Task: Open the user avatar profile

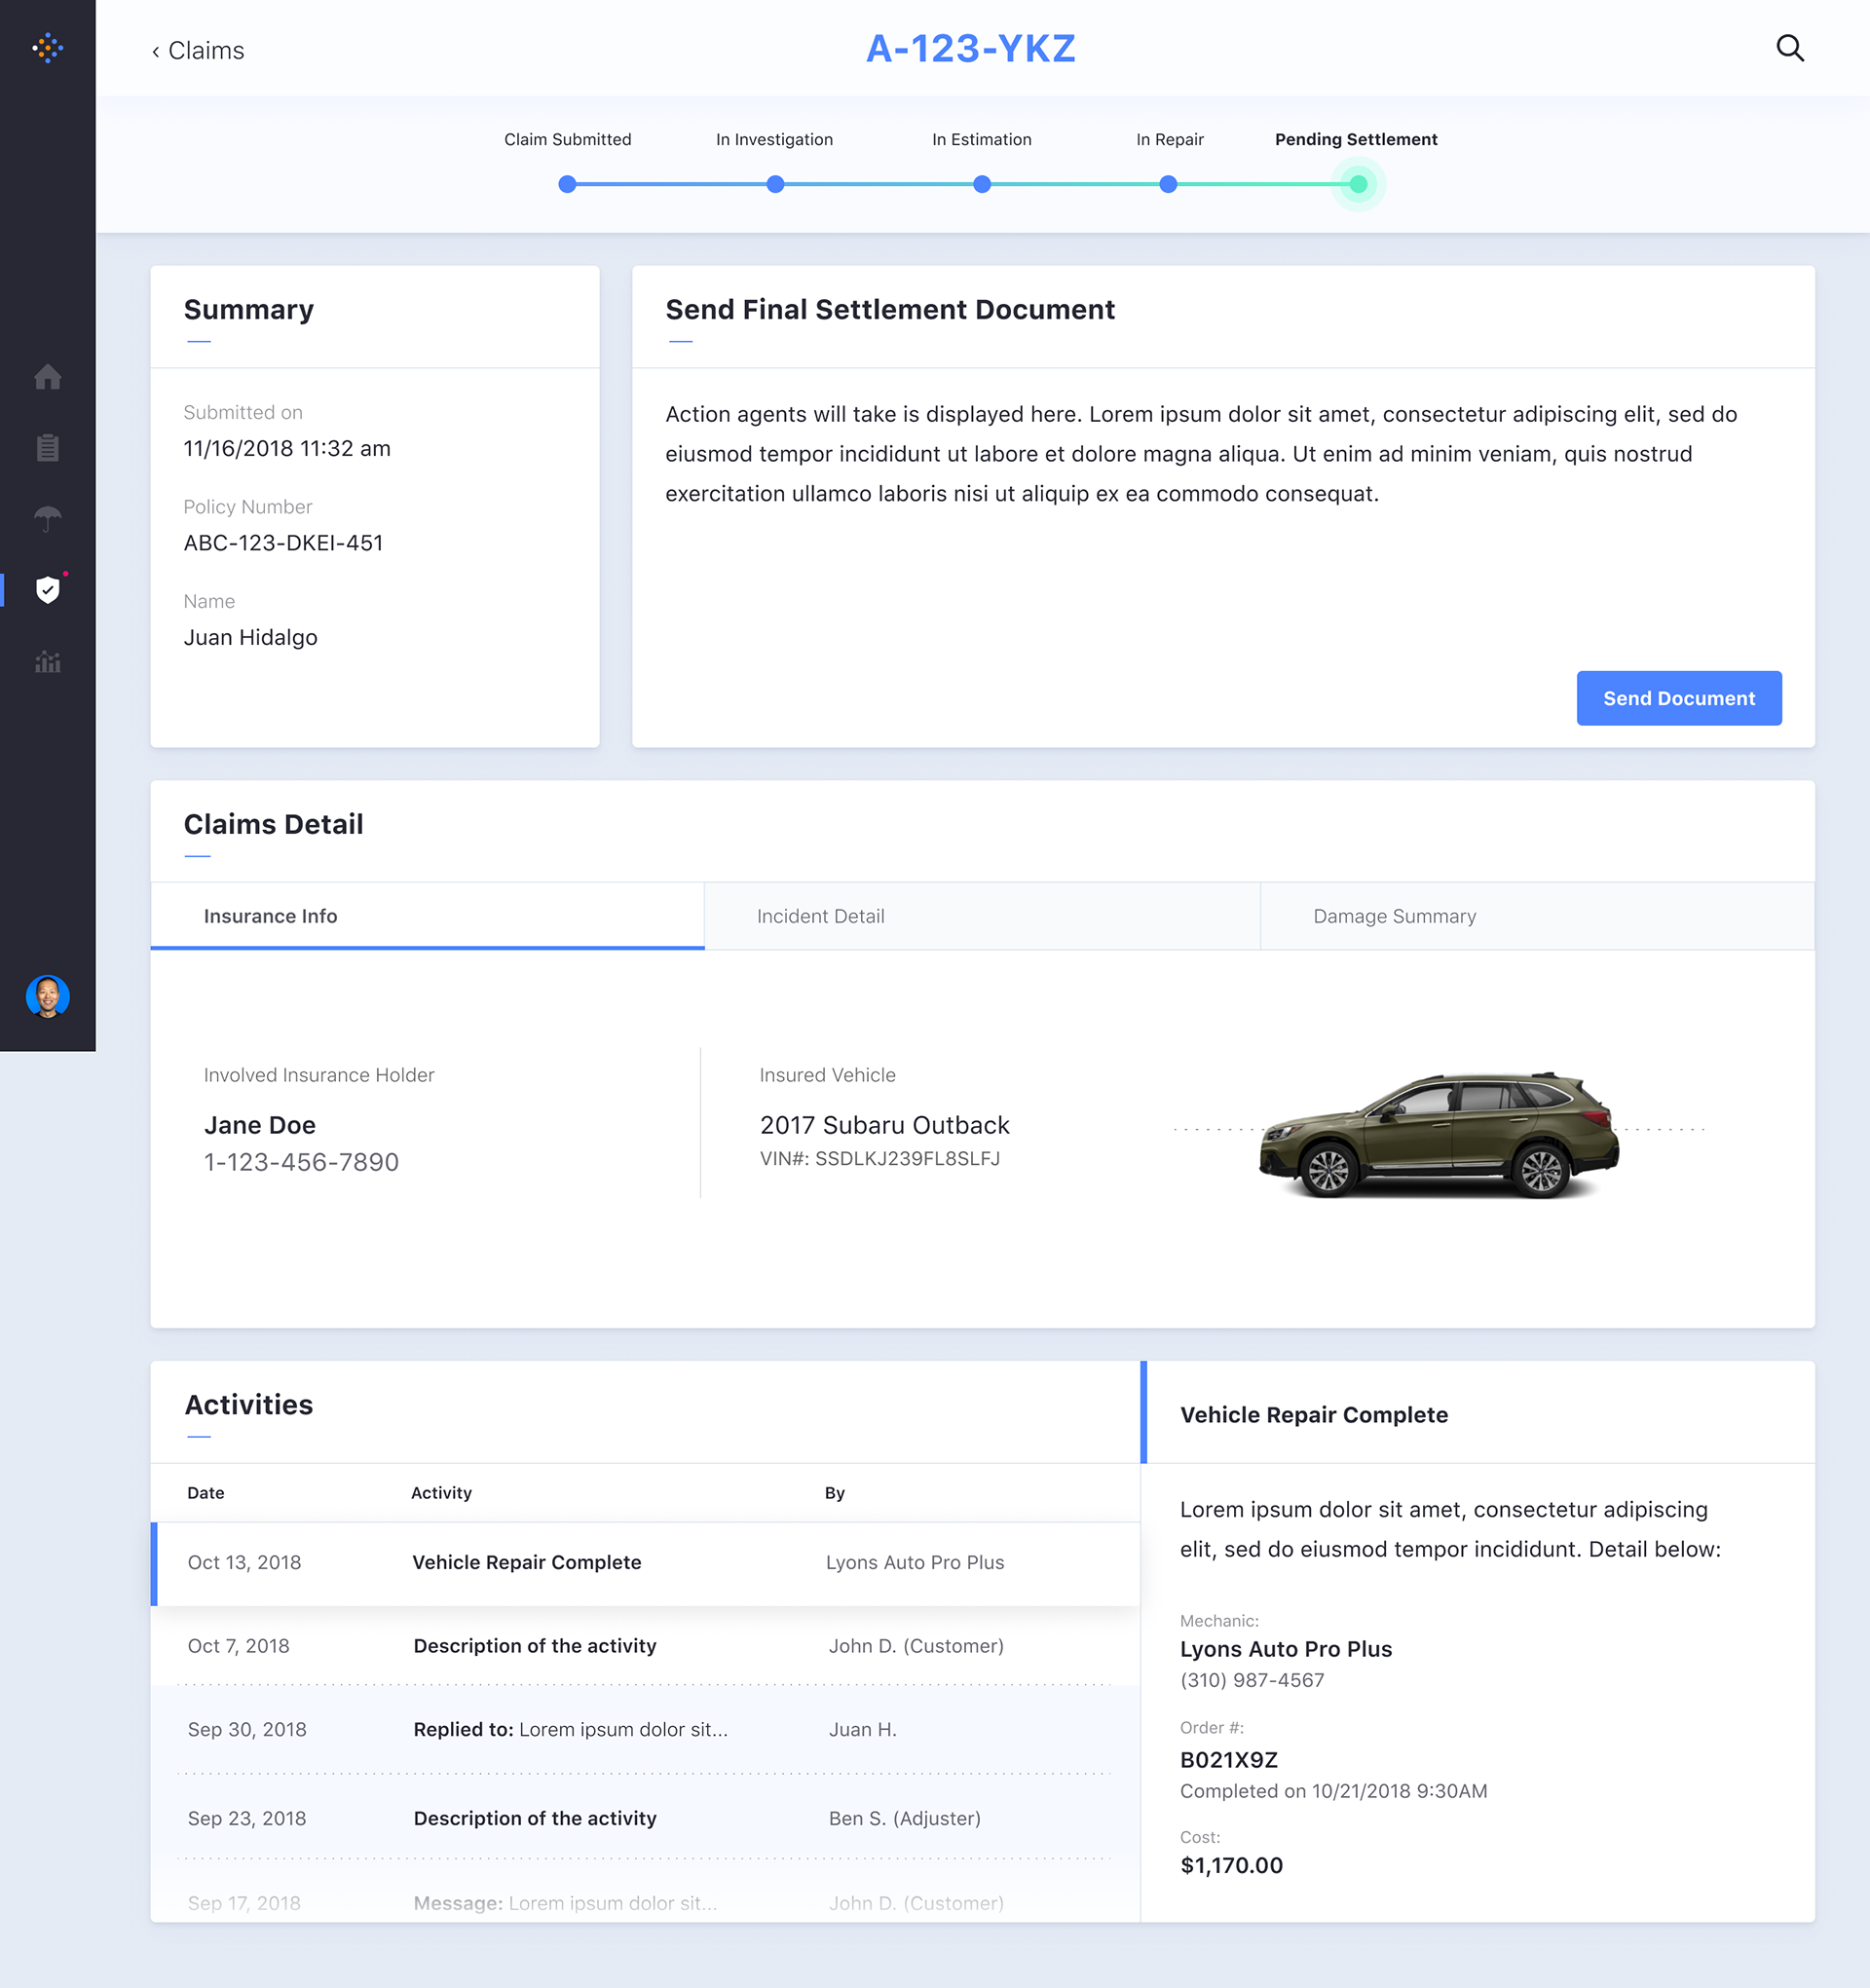Action: click(47, 996)
